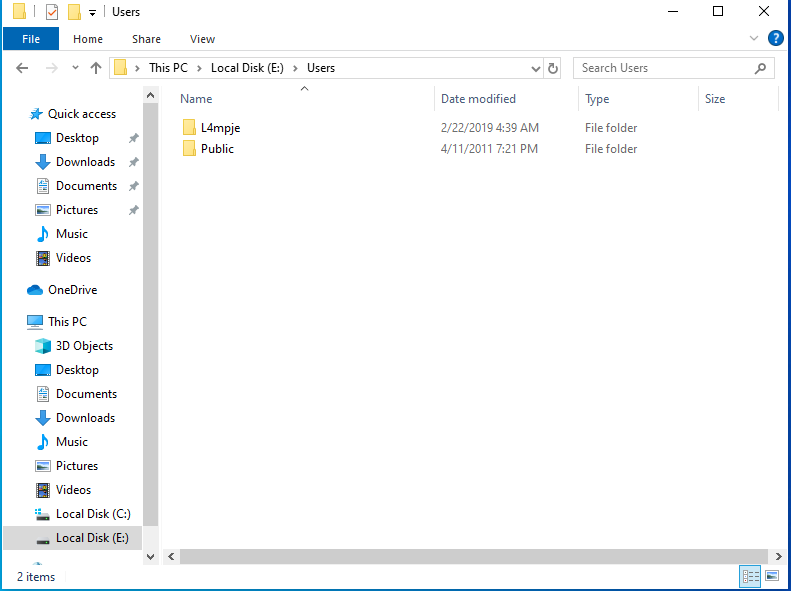Switch to the View ribbon tab

pos(202,39)
